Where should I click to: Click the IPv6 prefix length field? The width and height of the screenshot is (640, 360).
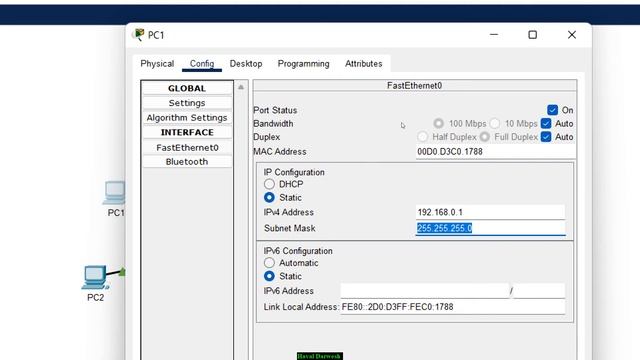coord(539,291)
